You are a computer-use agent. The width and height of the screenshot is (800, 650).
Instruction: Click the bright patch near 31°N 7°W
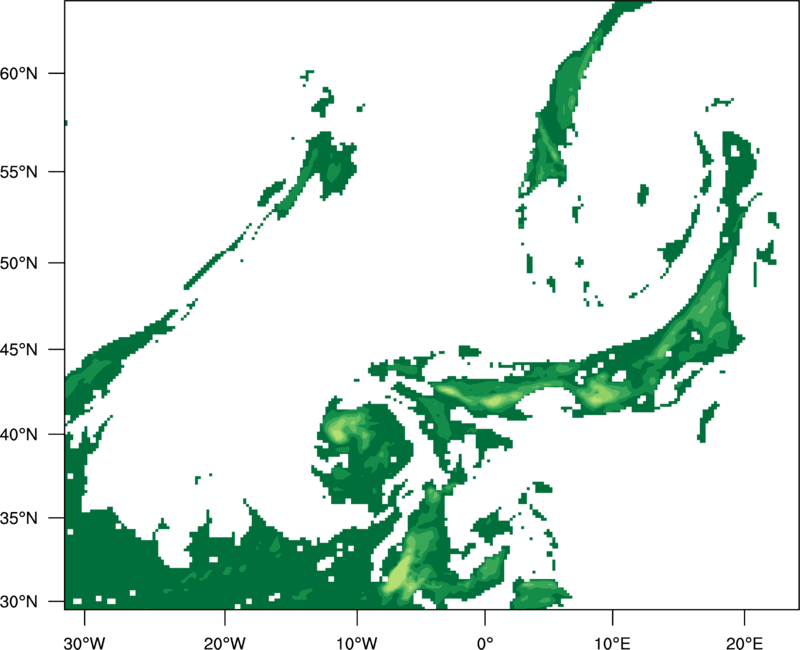pyautogui.click(x=398, y=576)
